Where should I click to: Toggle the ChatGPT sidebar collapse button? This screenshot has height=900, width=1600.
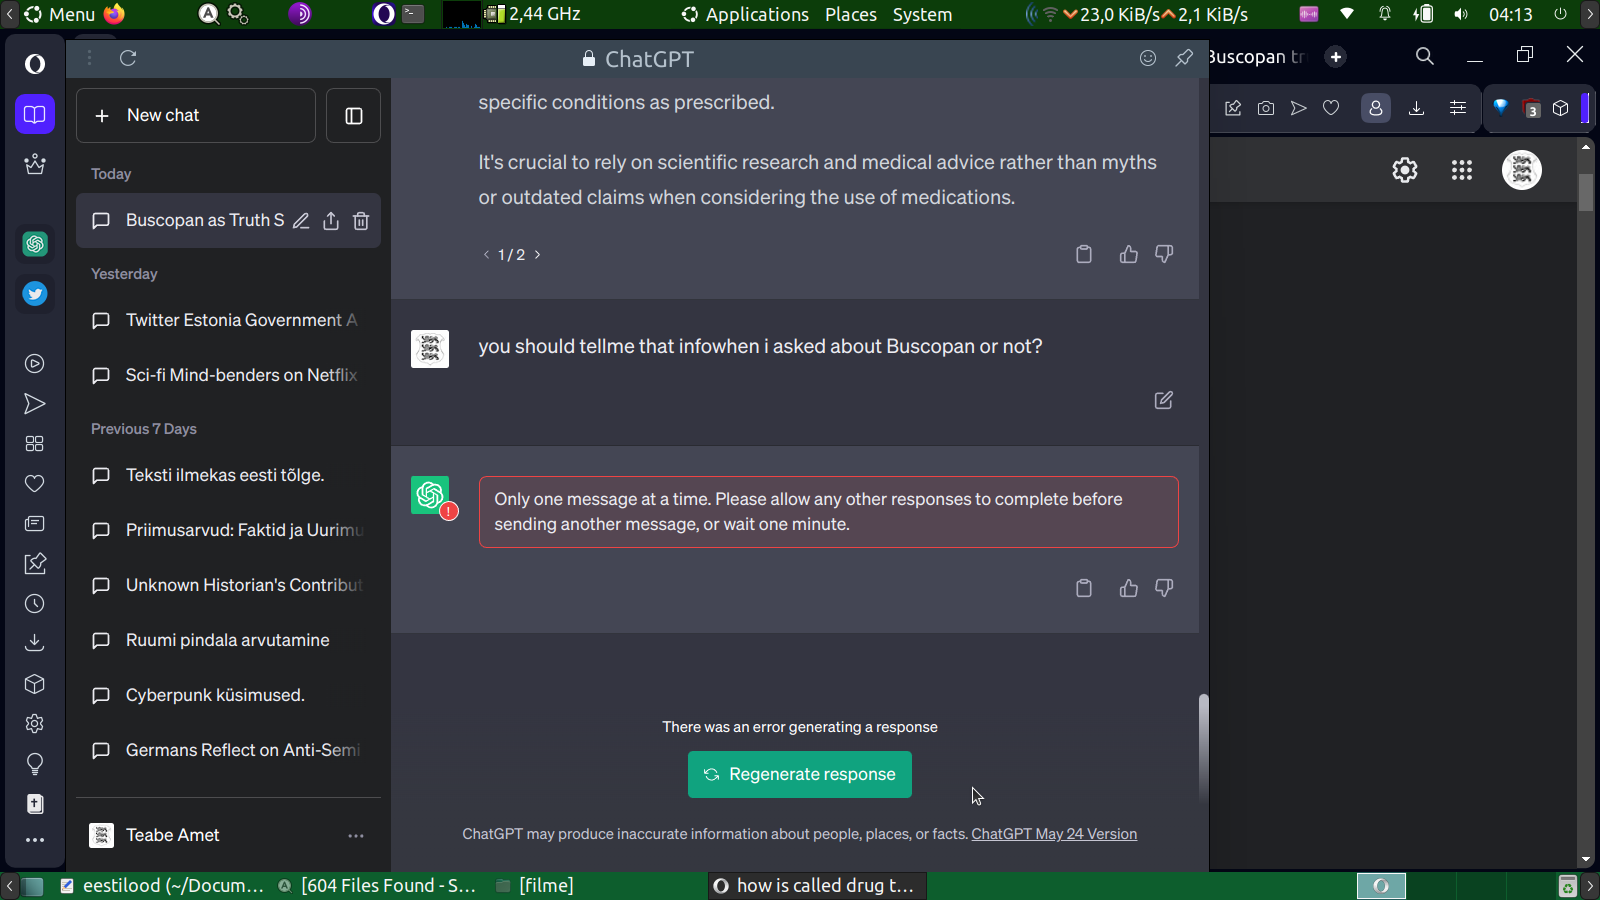(354, 116)
